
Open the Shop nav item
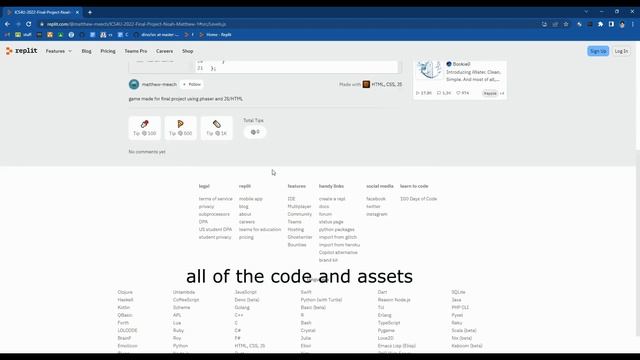[188, 51]
